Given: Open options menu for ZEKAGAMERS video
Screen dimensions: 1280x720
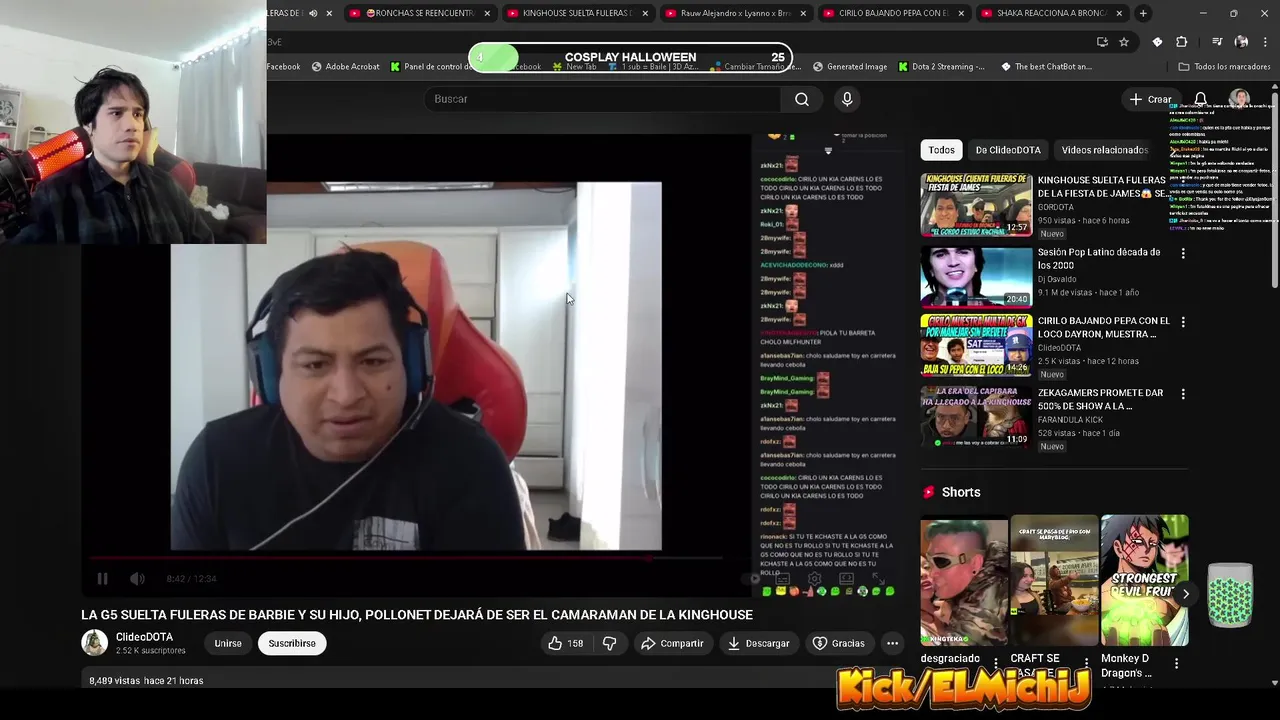Looking at the screenshot, I should click(1183, 395).
